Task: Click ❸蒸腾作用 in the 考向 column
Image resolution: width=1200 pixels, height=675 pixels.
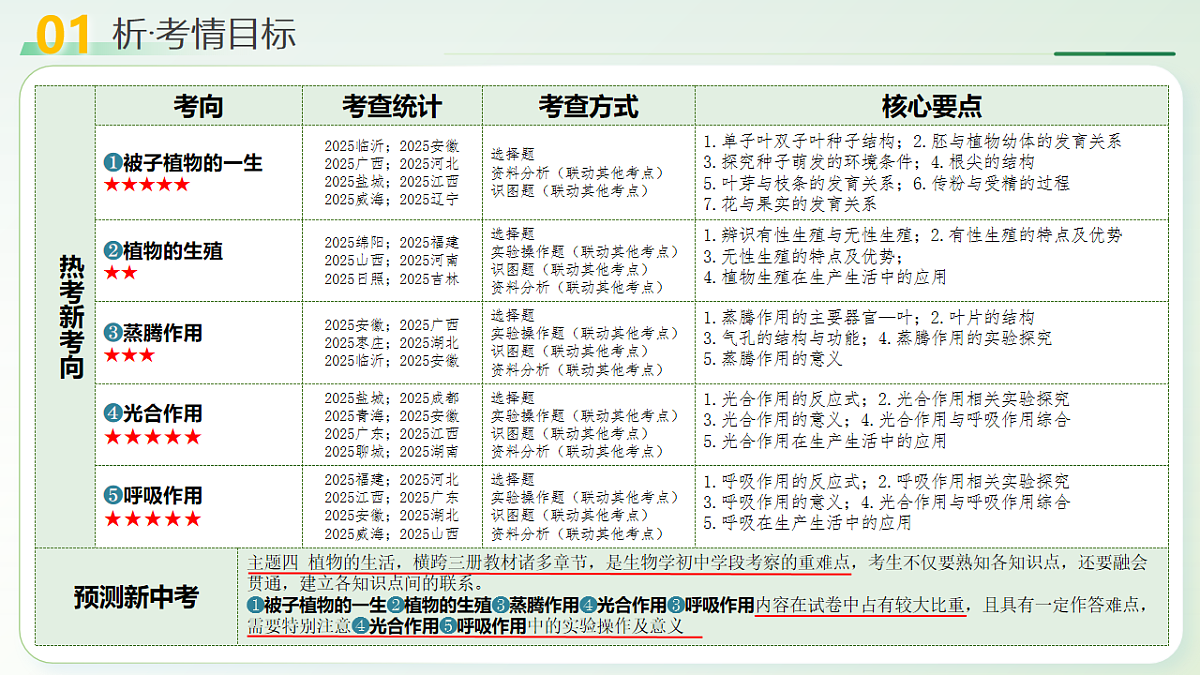Action: coord(153,333)
